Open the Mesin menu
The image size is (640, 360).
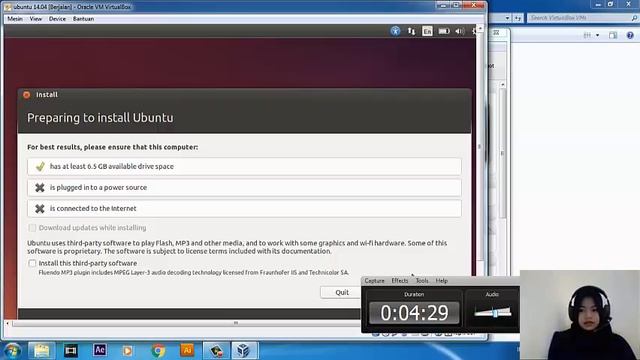15,19
